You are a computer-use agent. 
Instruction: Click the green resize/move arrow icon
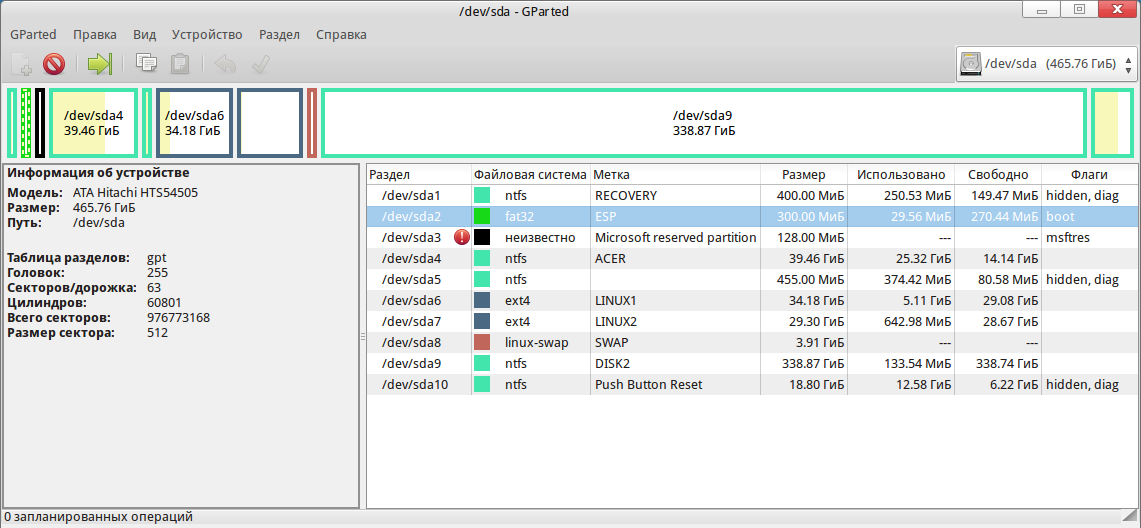click(x=99, y=65)
